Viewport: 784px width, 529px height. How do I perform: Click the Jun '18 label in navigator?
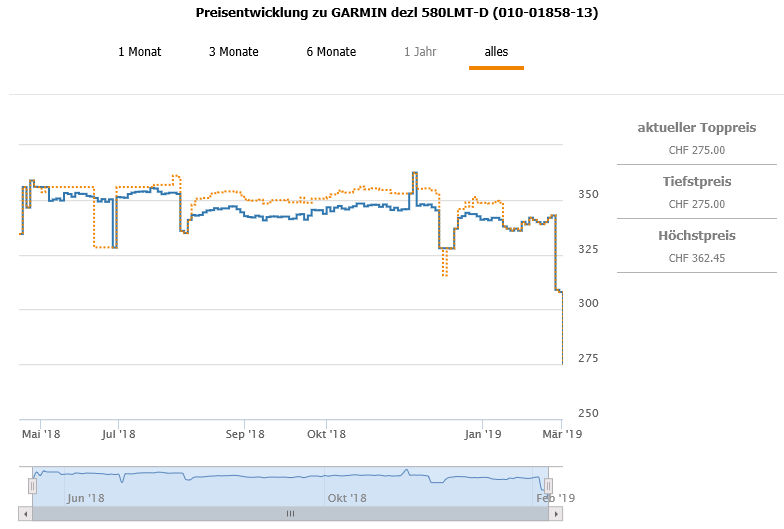[86, 498]
